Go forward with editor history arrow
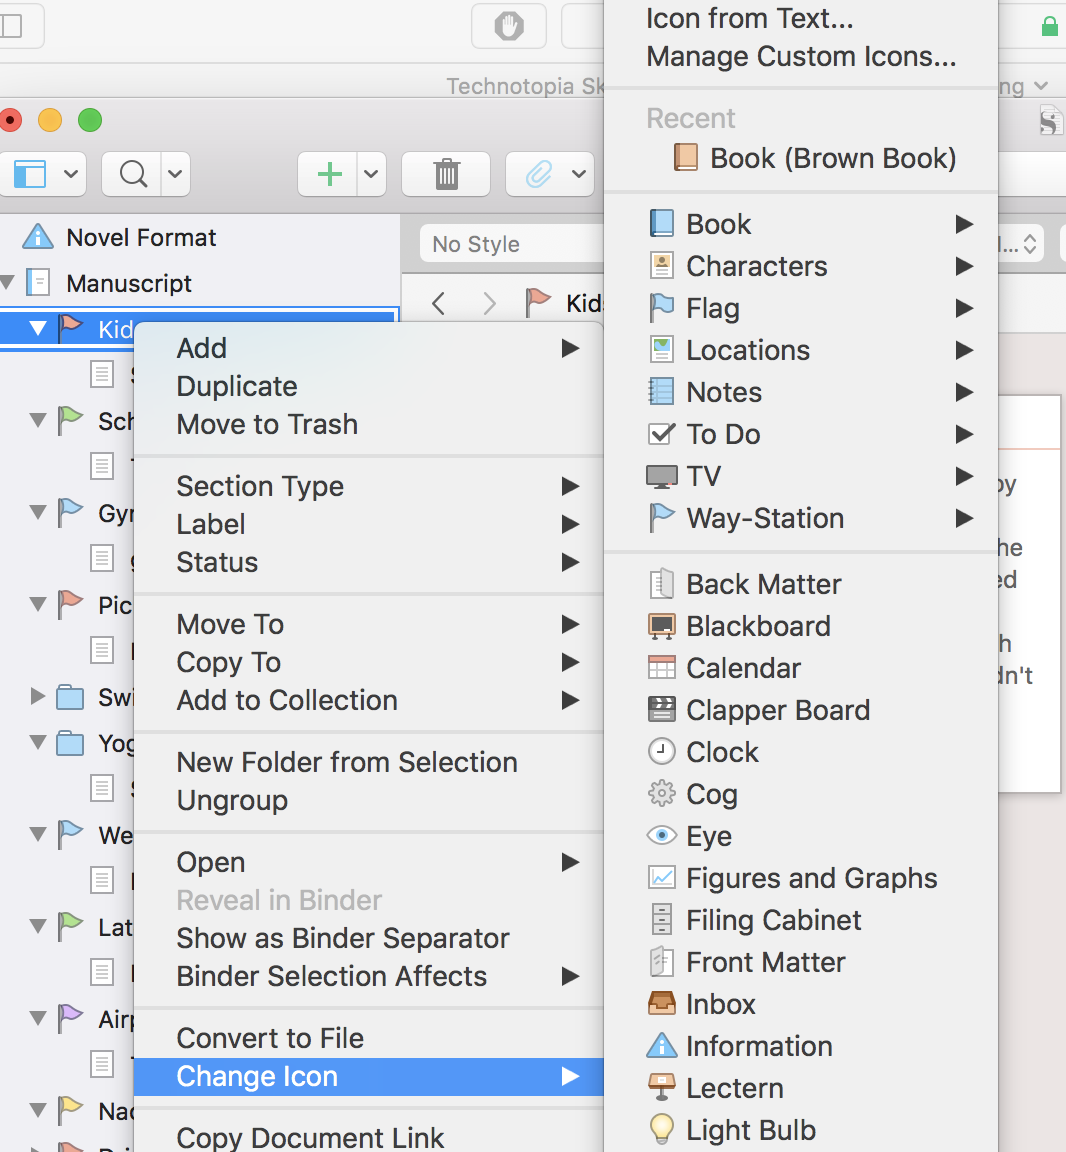 point(489,303)
